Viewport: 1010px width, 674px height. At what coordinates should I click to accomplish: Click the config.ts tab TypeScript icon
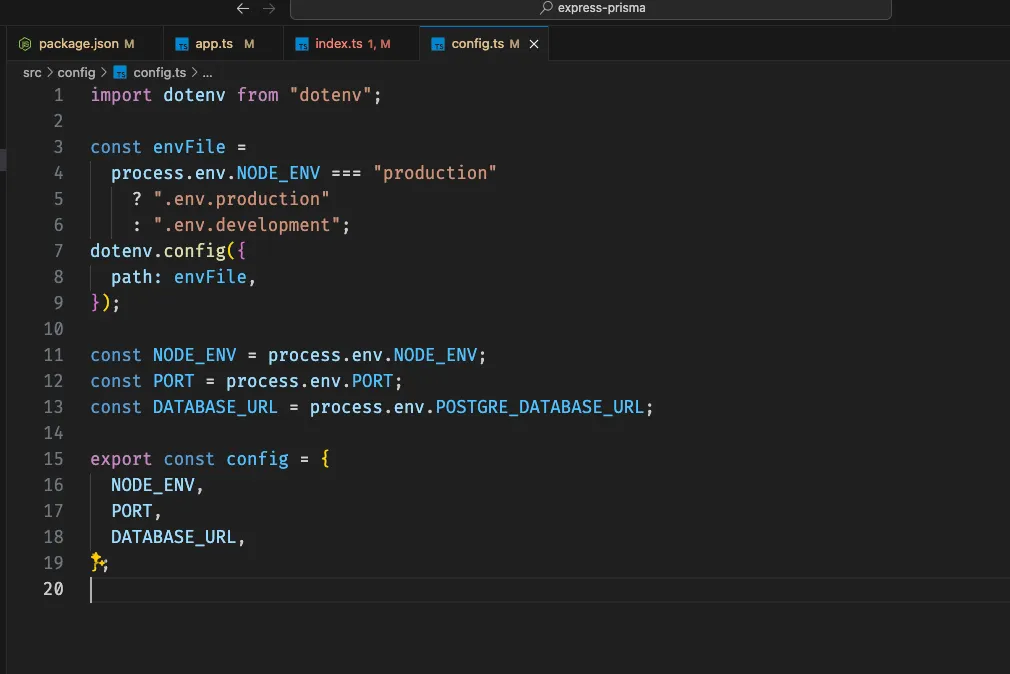438,44
